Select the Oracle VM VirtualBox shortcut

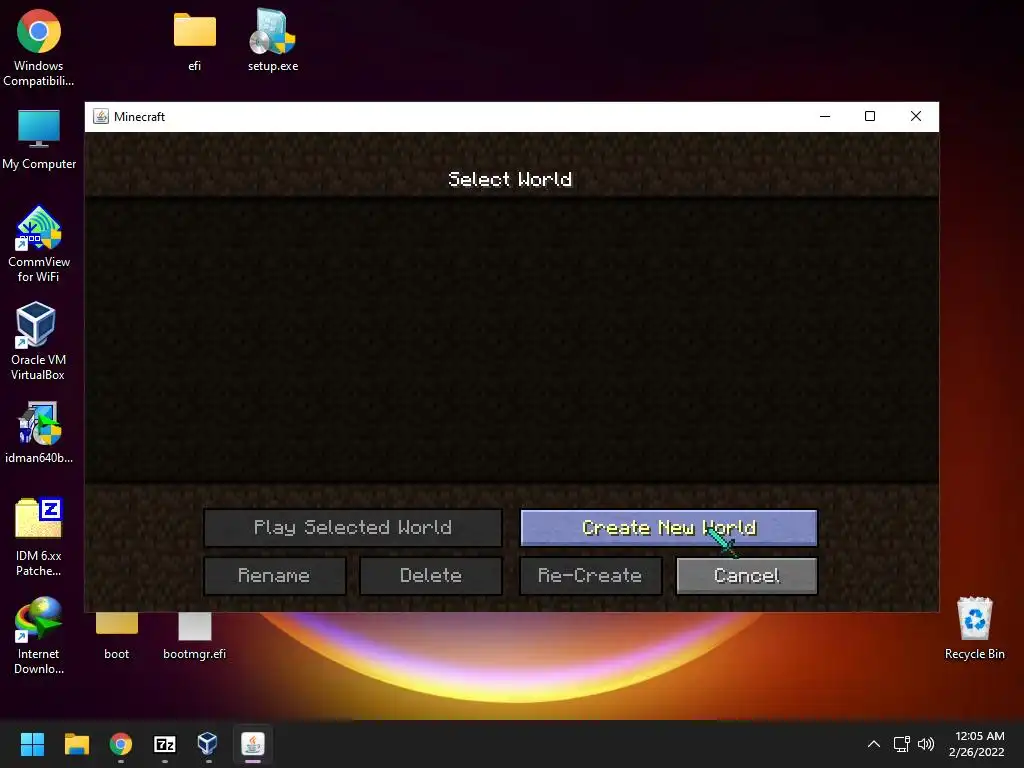coord(39,341)
